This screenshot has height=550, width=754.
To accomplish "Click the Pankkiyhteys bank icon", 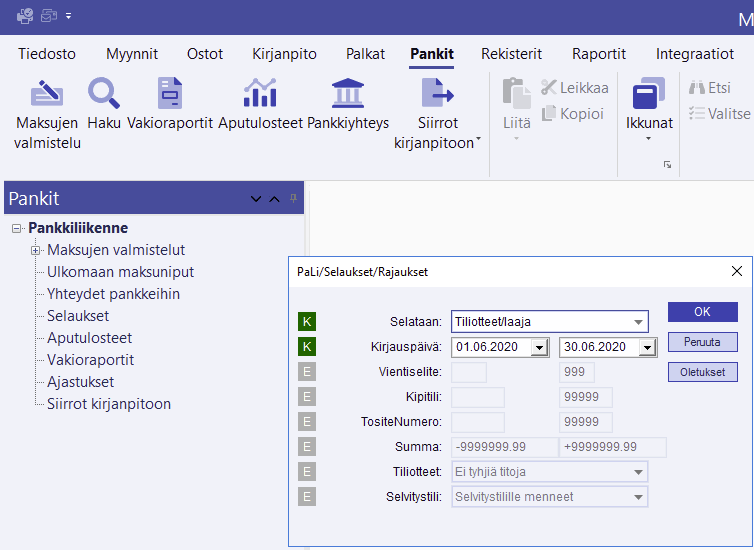I will (x=347, y=94).
